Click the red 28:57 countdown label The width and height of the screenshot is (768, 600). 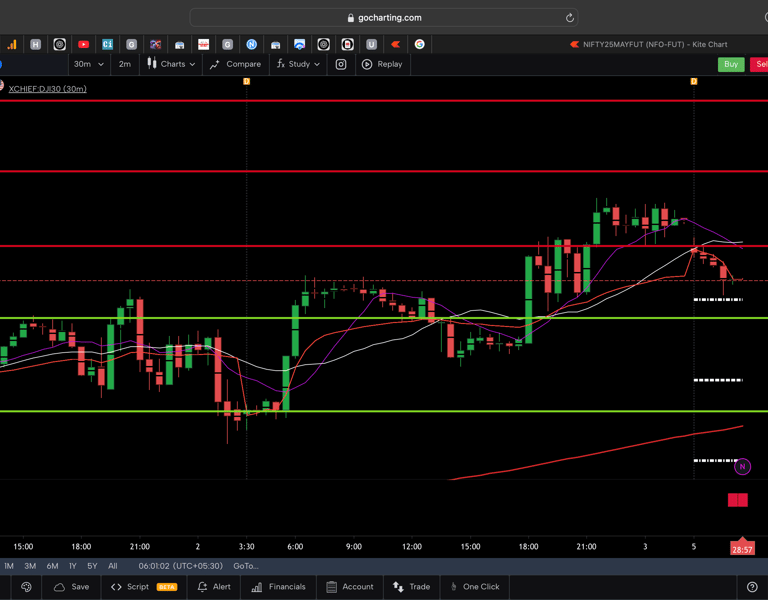pyautogui.click(x=742, y=549)
